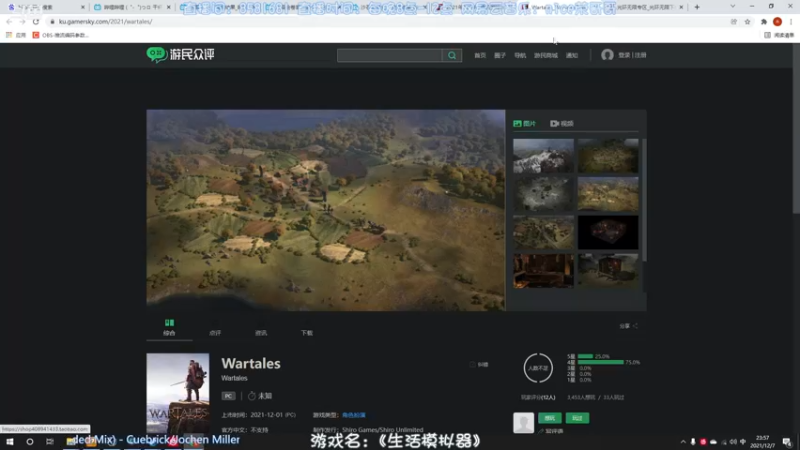Viewport: 800px width, 450px height.
Task: Click the taskbar search circle icon
Action: [x=30, y=441]
